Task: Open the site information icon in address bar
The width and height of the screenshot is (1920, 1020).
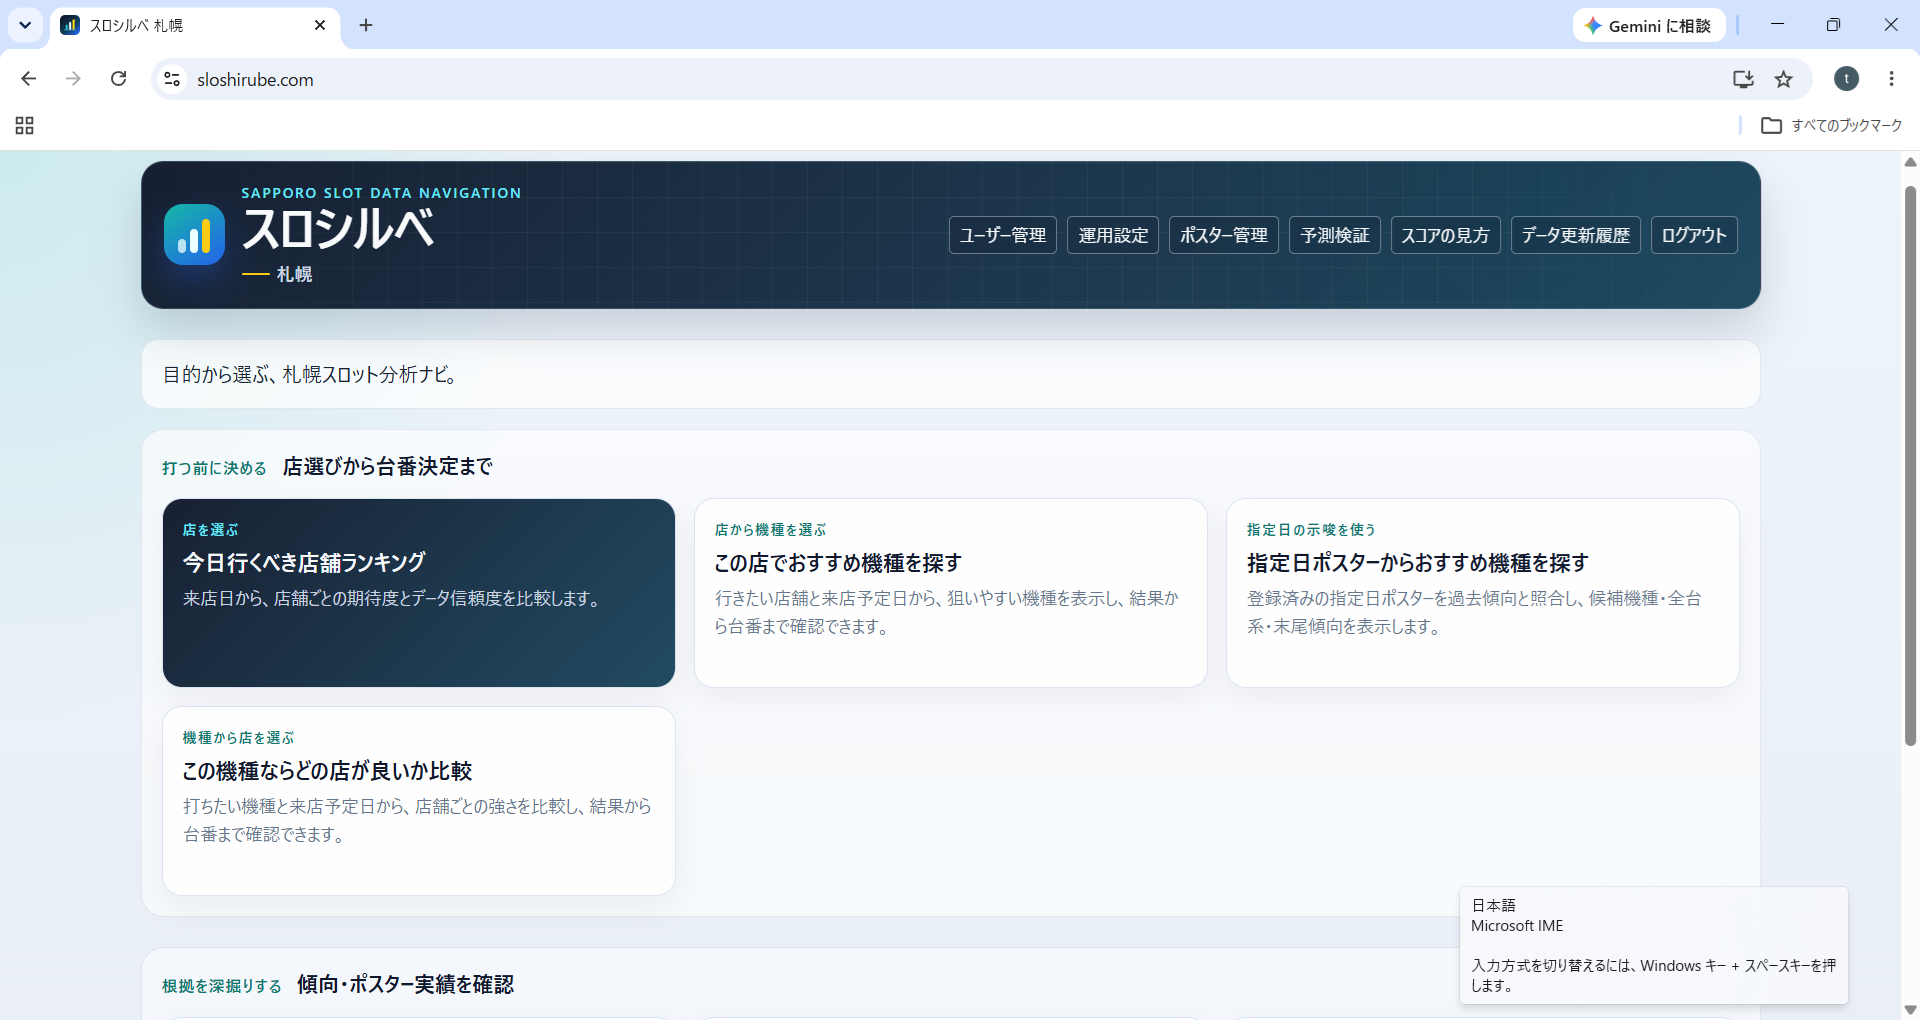Action: coord(172,79)
